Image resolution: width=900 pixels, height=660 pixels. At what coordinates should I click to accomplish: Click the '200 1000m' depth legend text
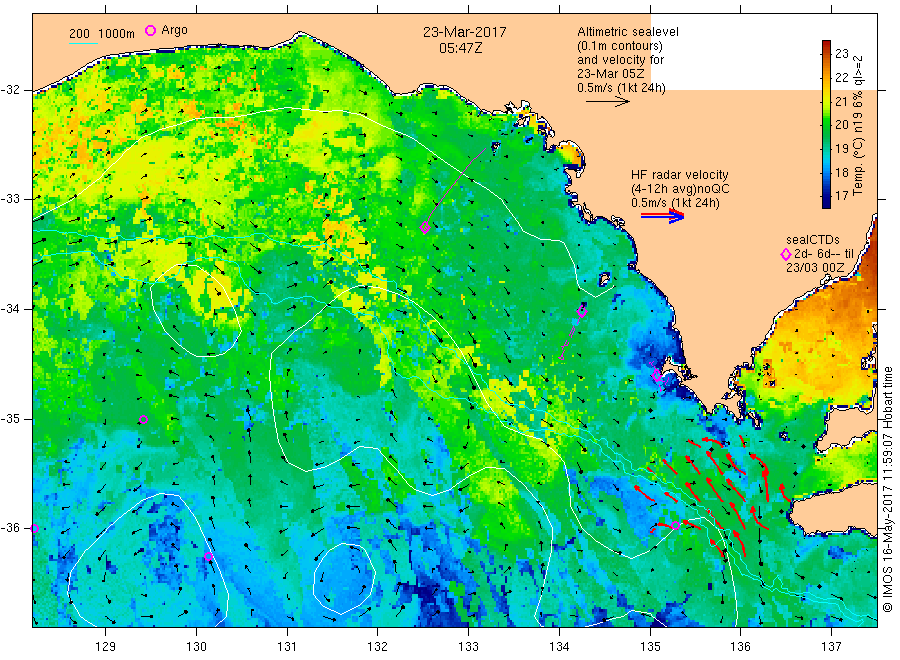102,34
